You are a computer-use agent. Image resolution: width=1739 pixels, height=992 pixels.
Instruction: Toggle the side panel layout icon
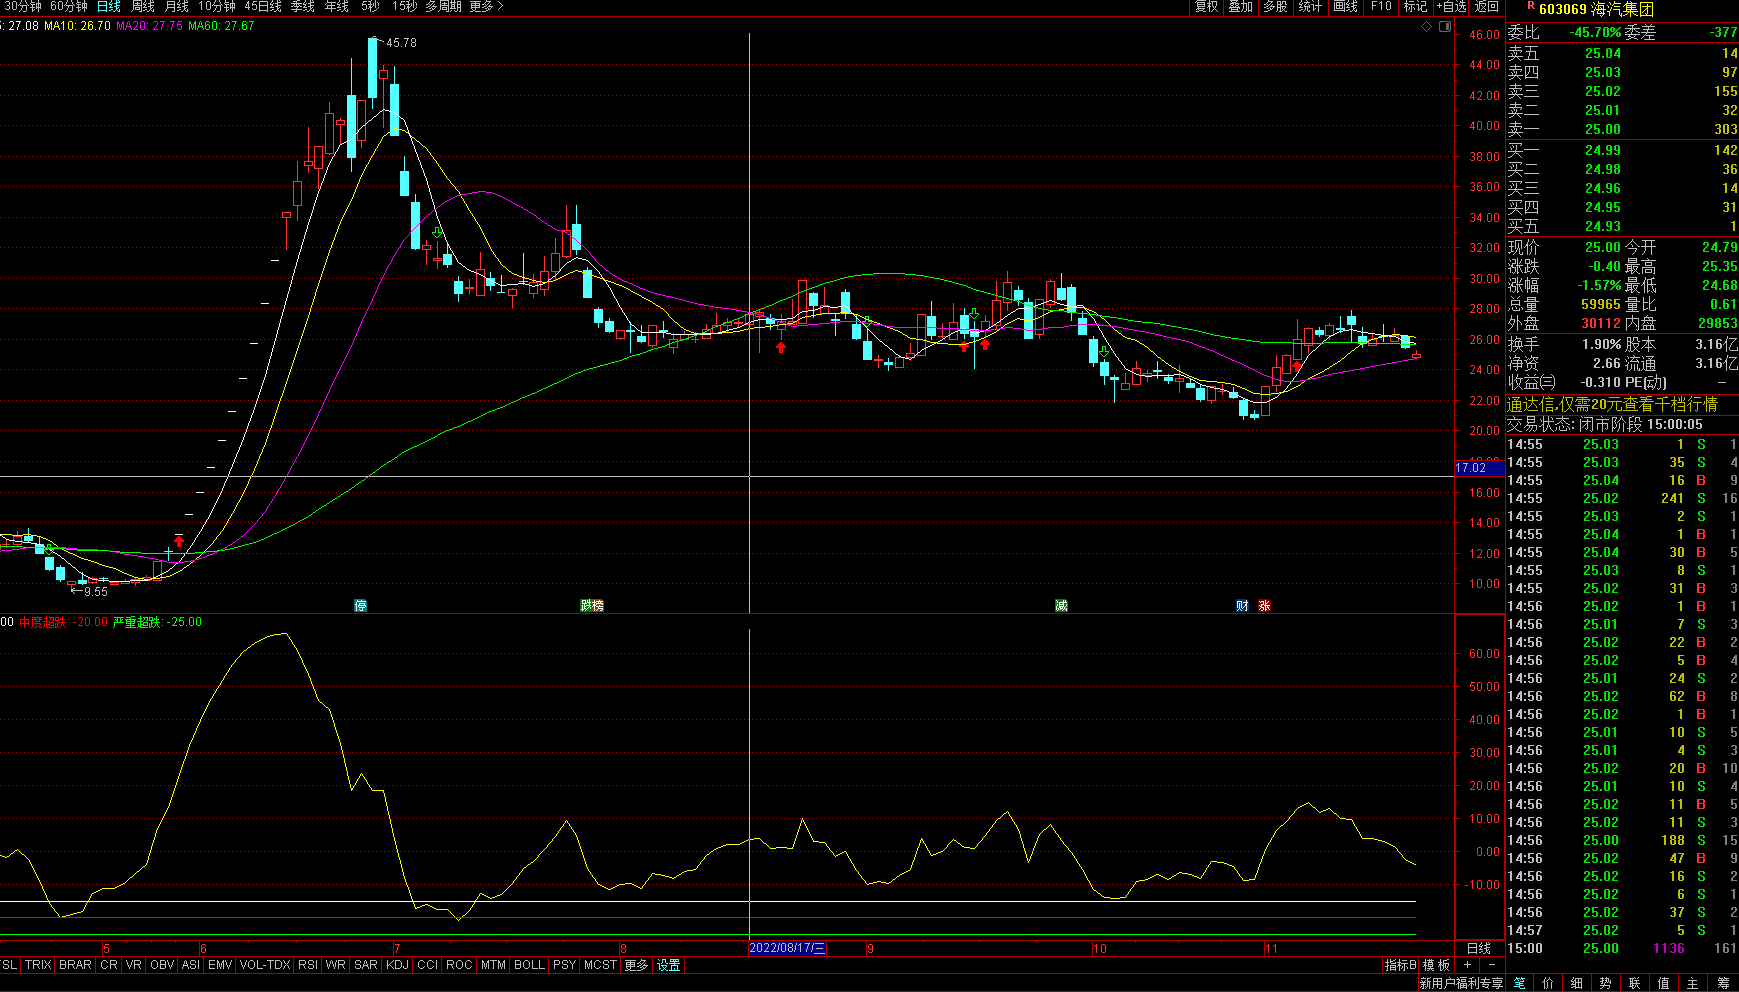(x=1445, y=27)
